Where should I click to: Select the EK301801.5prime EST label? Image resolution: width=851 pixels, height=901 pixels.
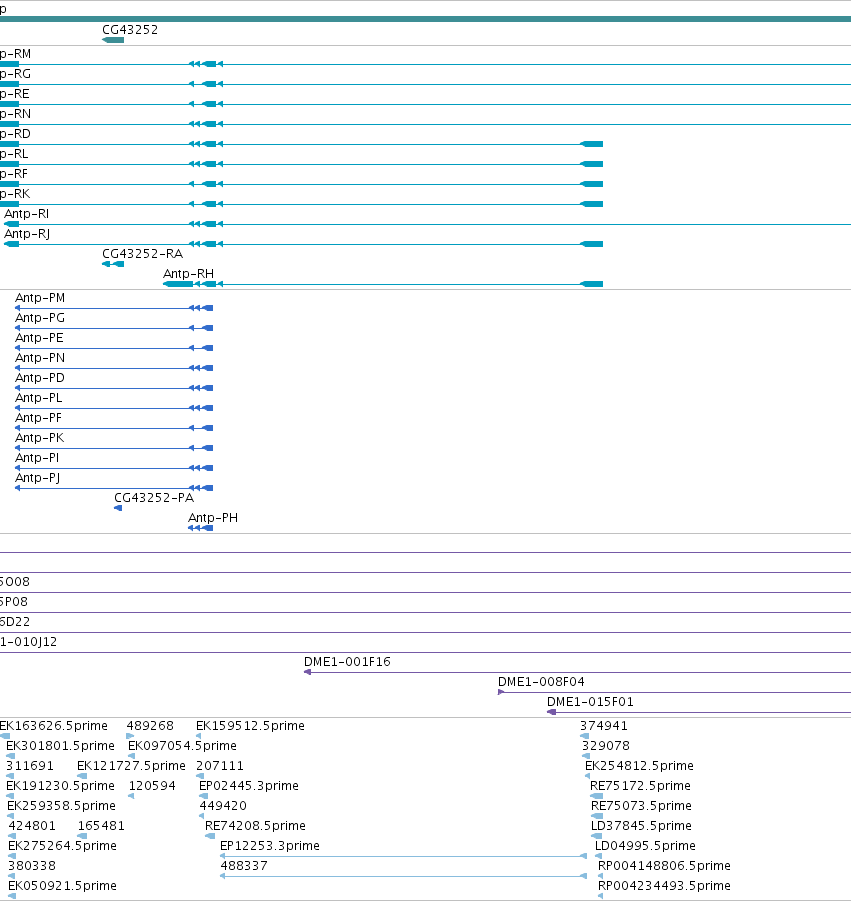point(60,746)
